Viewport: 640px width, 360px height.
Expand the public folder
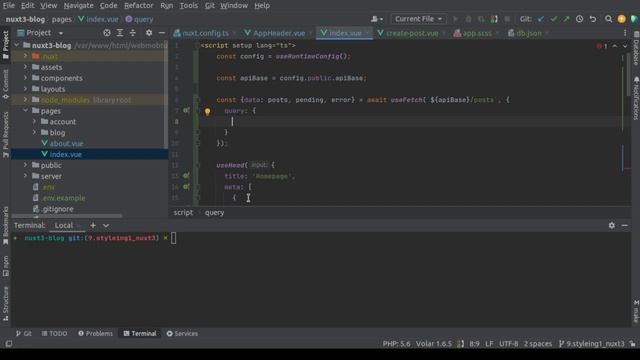click(25, 165)
